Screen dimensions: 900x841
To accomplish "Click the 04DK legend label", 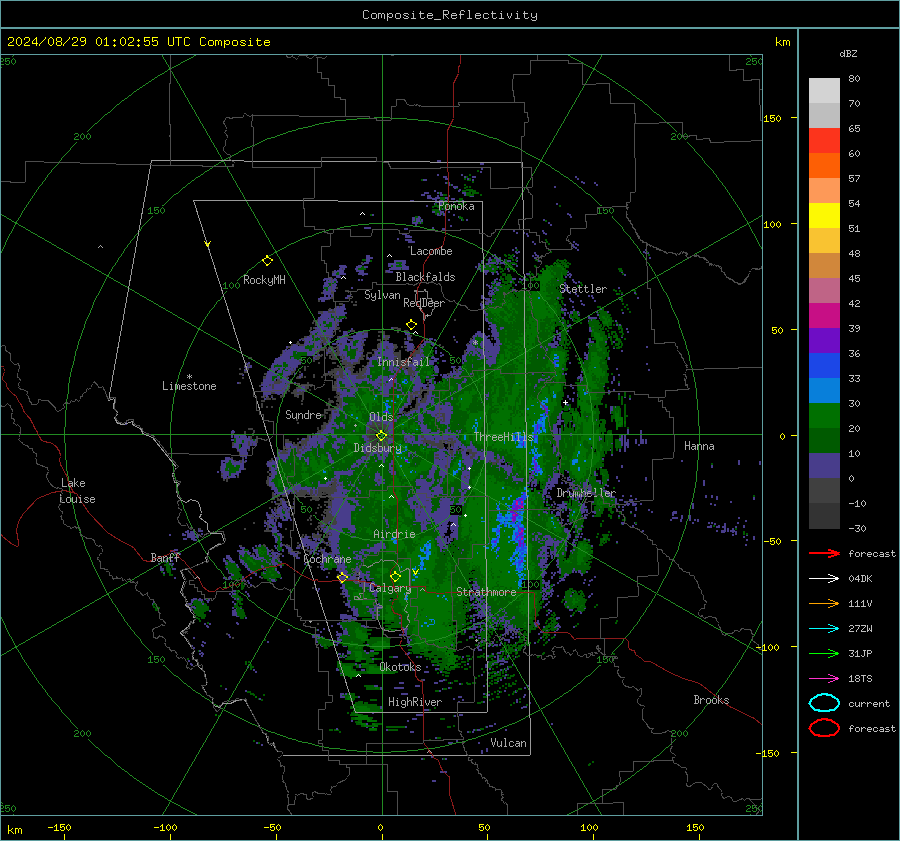I will pos(860,579).
